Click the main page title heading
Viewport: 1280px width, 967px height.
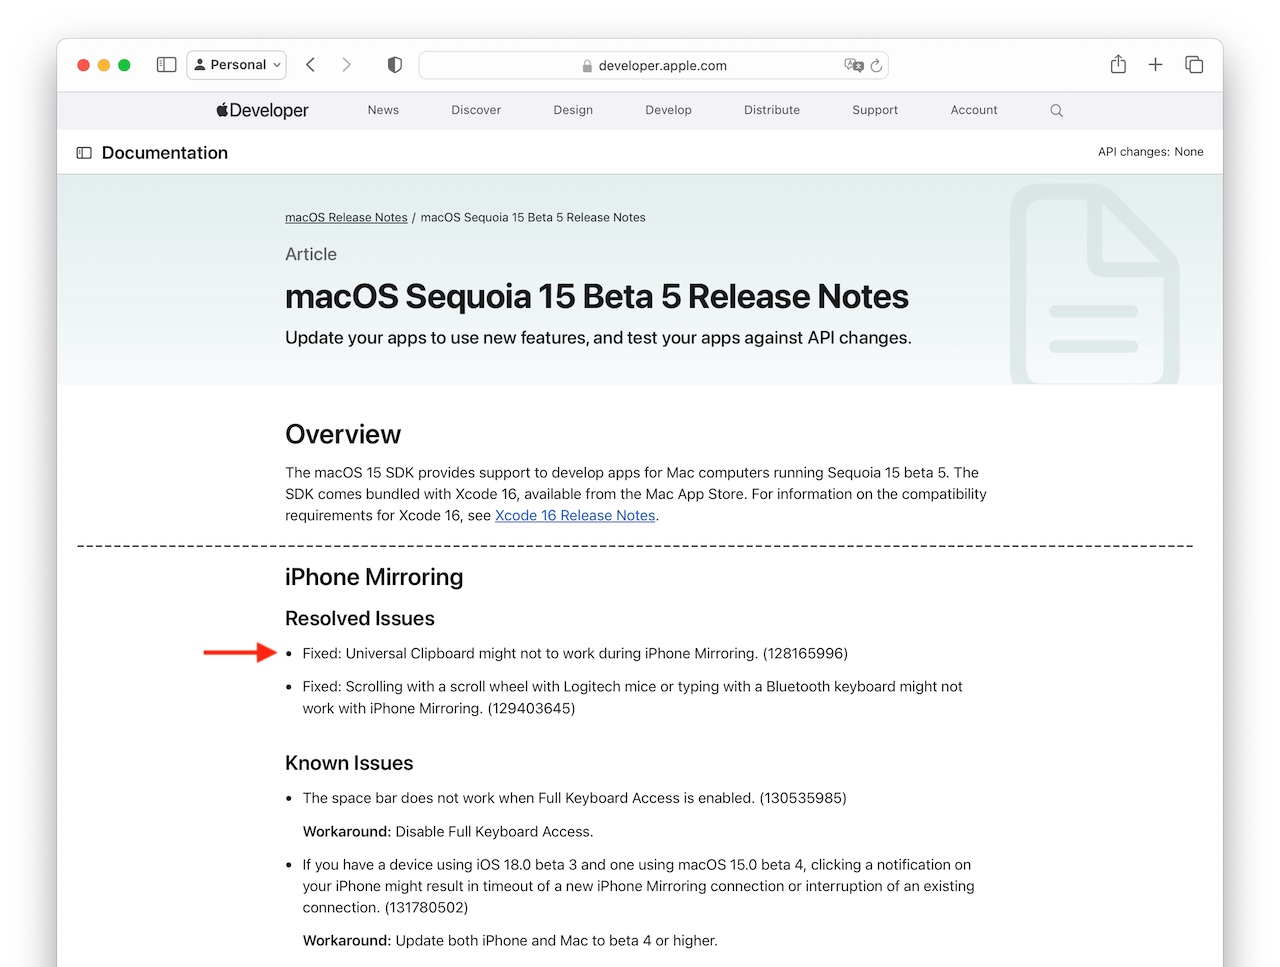pyautogui.click(x=597, y=297)
